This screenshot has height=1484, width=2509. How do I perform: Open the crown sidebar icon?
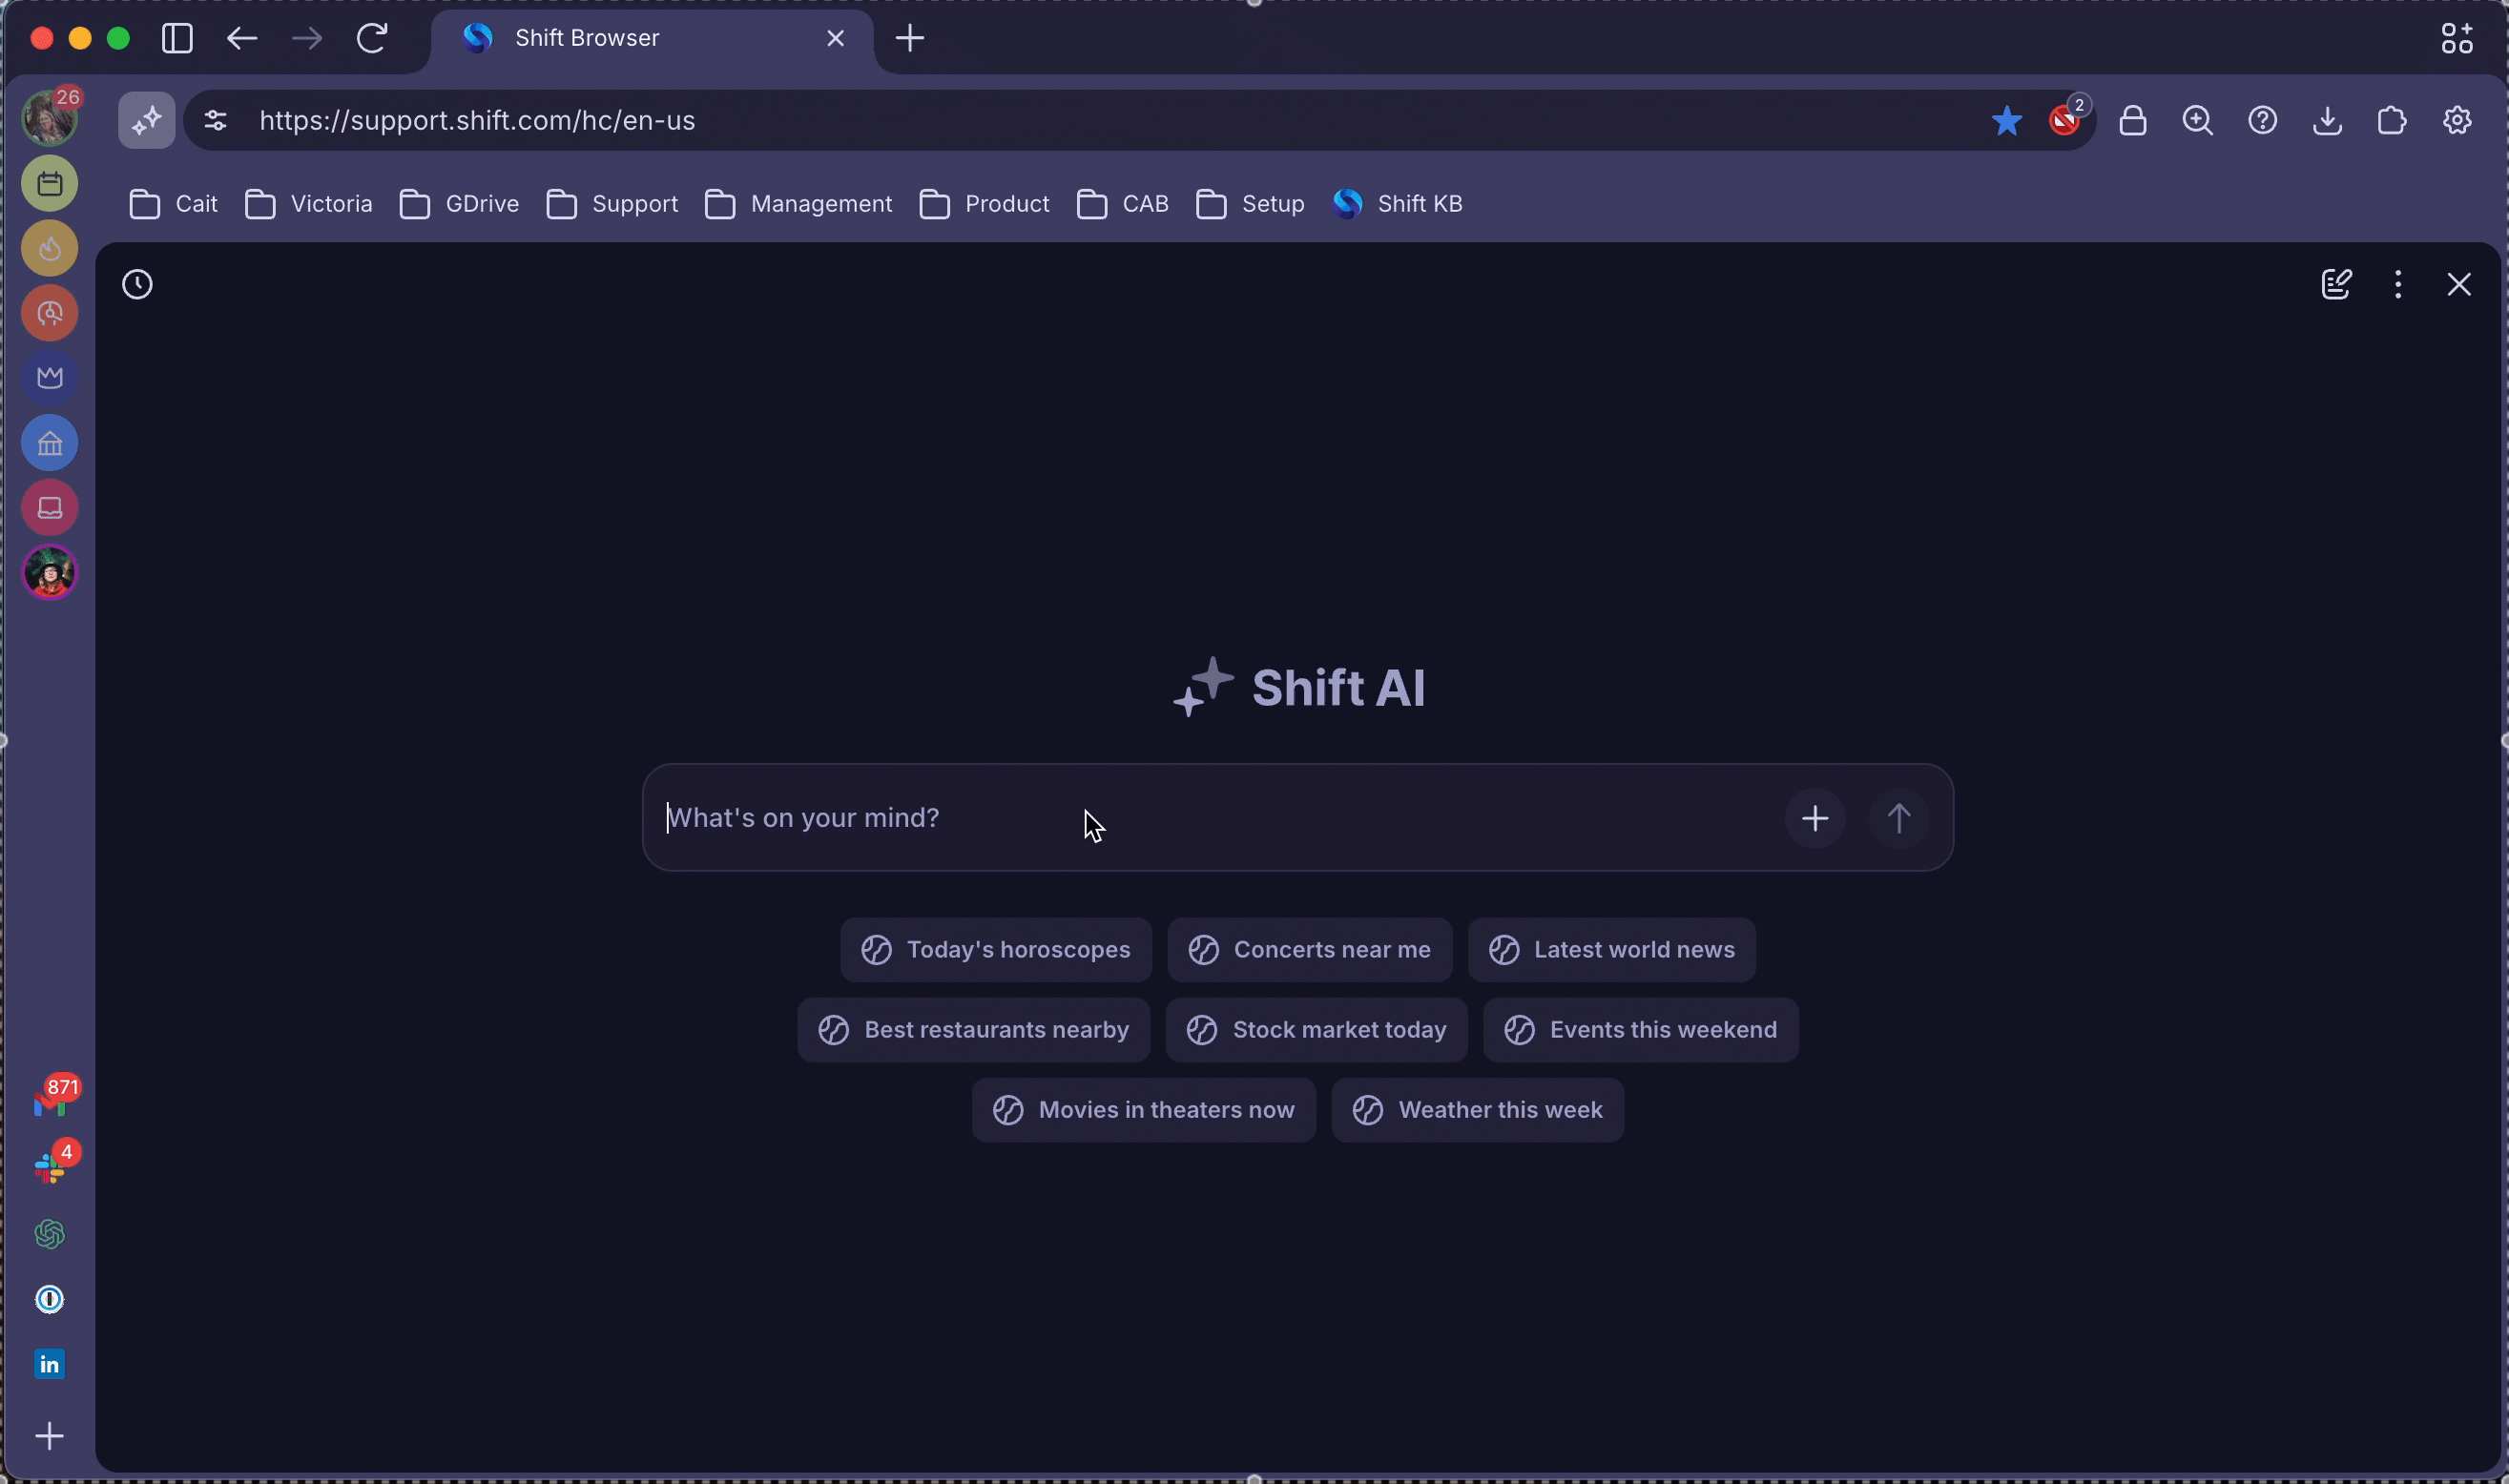click(50, 378)
